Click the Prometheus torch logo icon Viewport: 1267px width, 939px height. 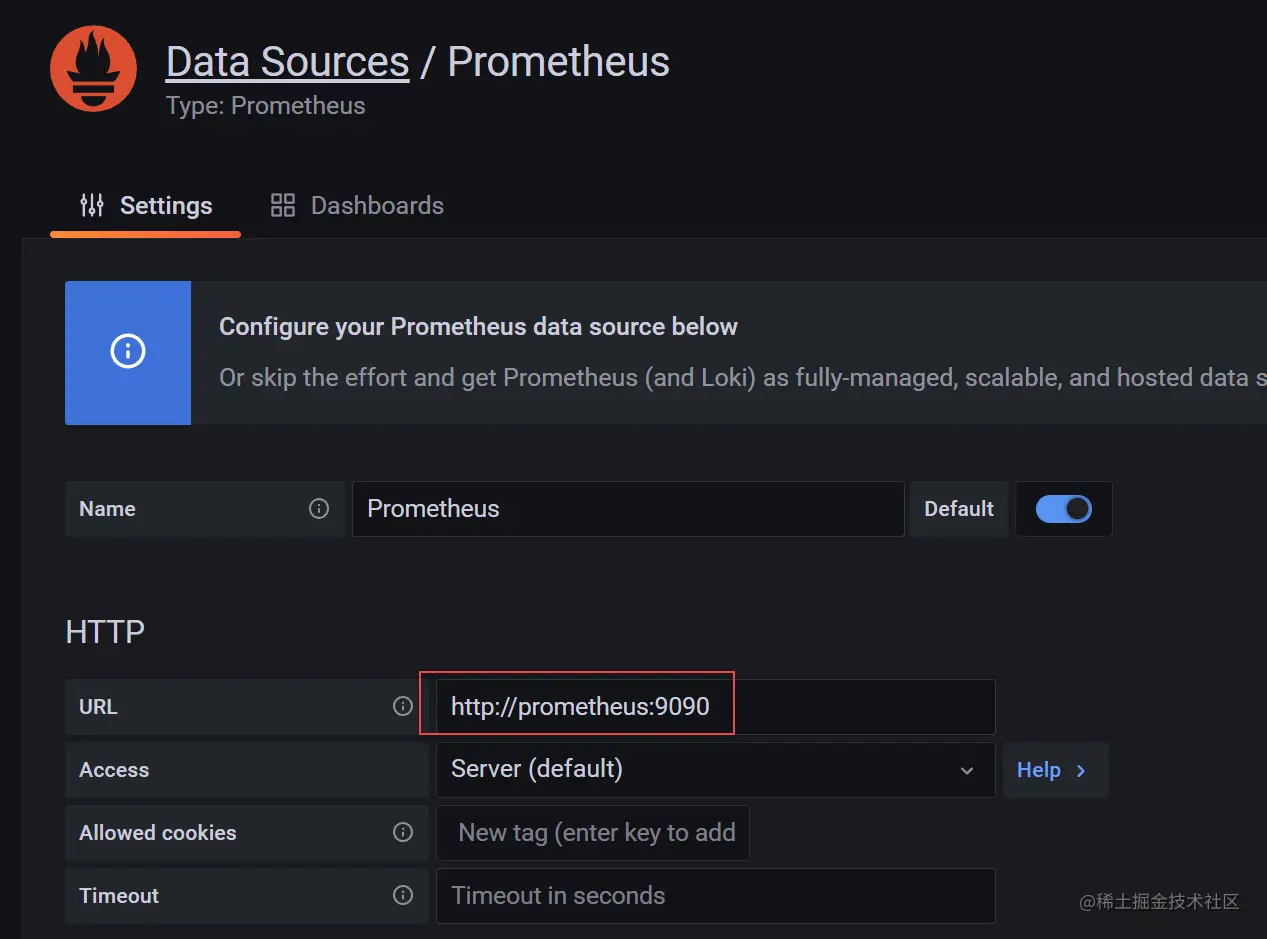(x=93, y=69)
